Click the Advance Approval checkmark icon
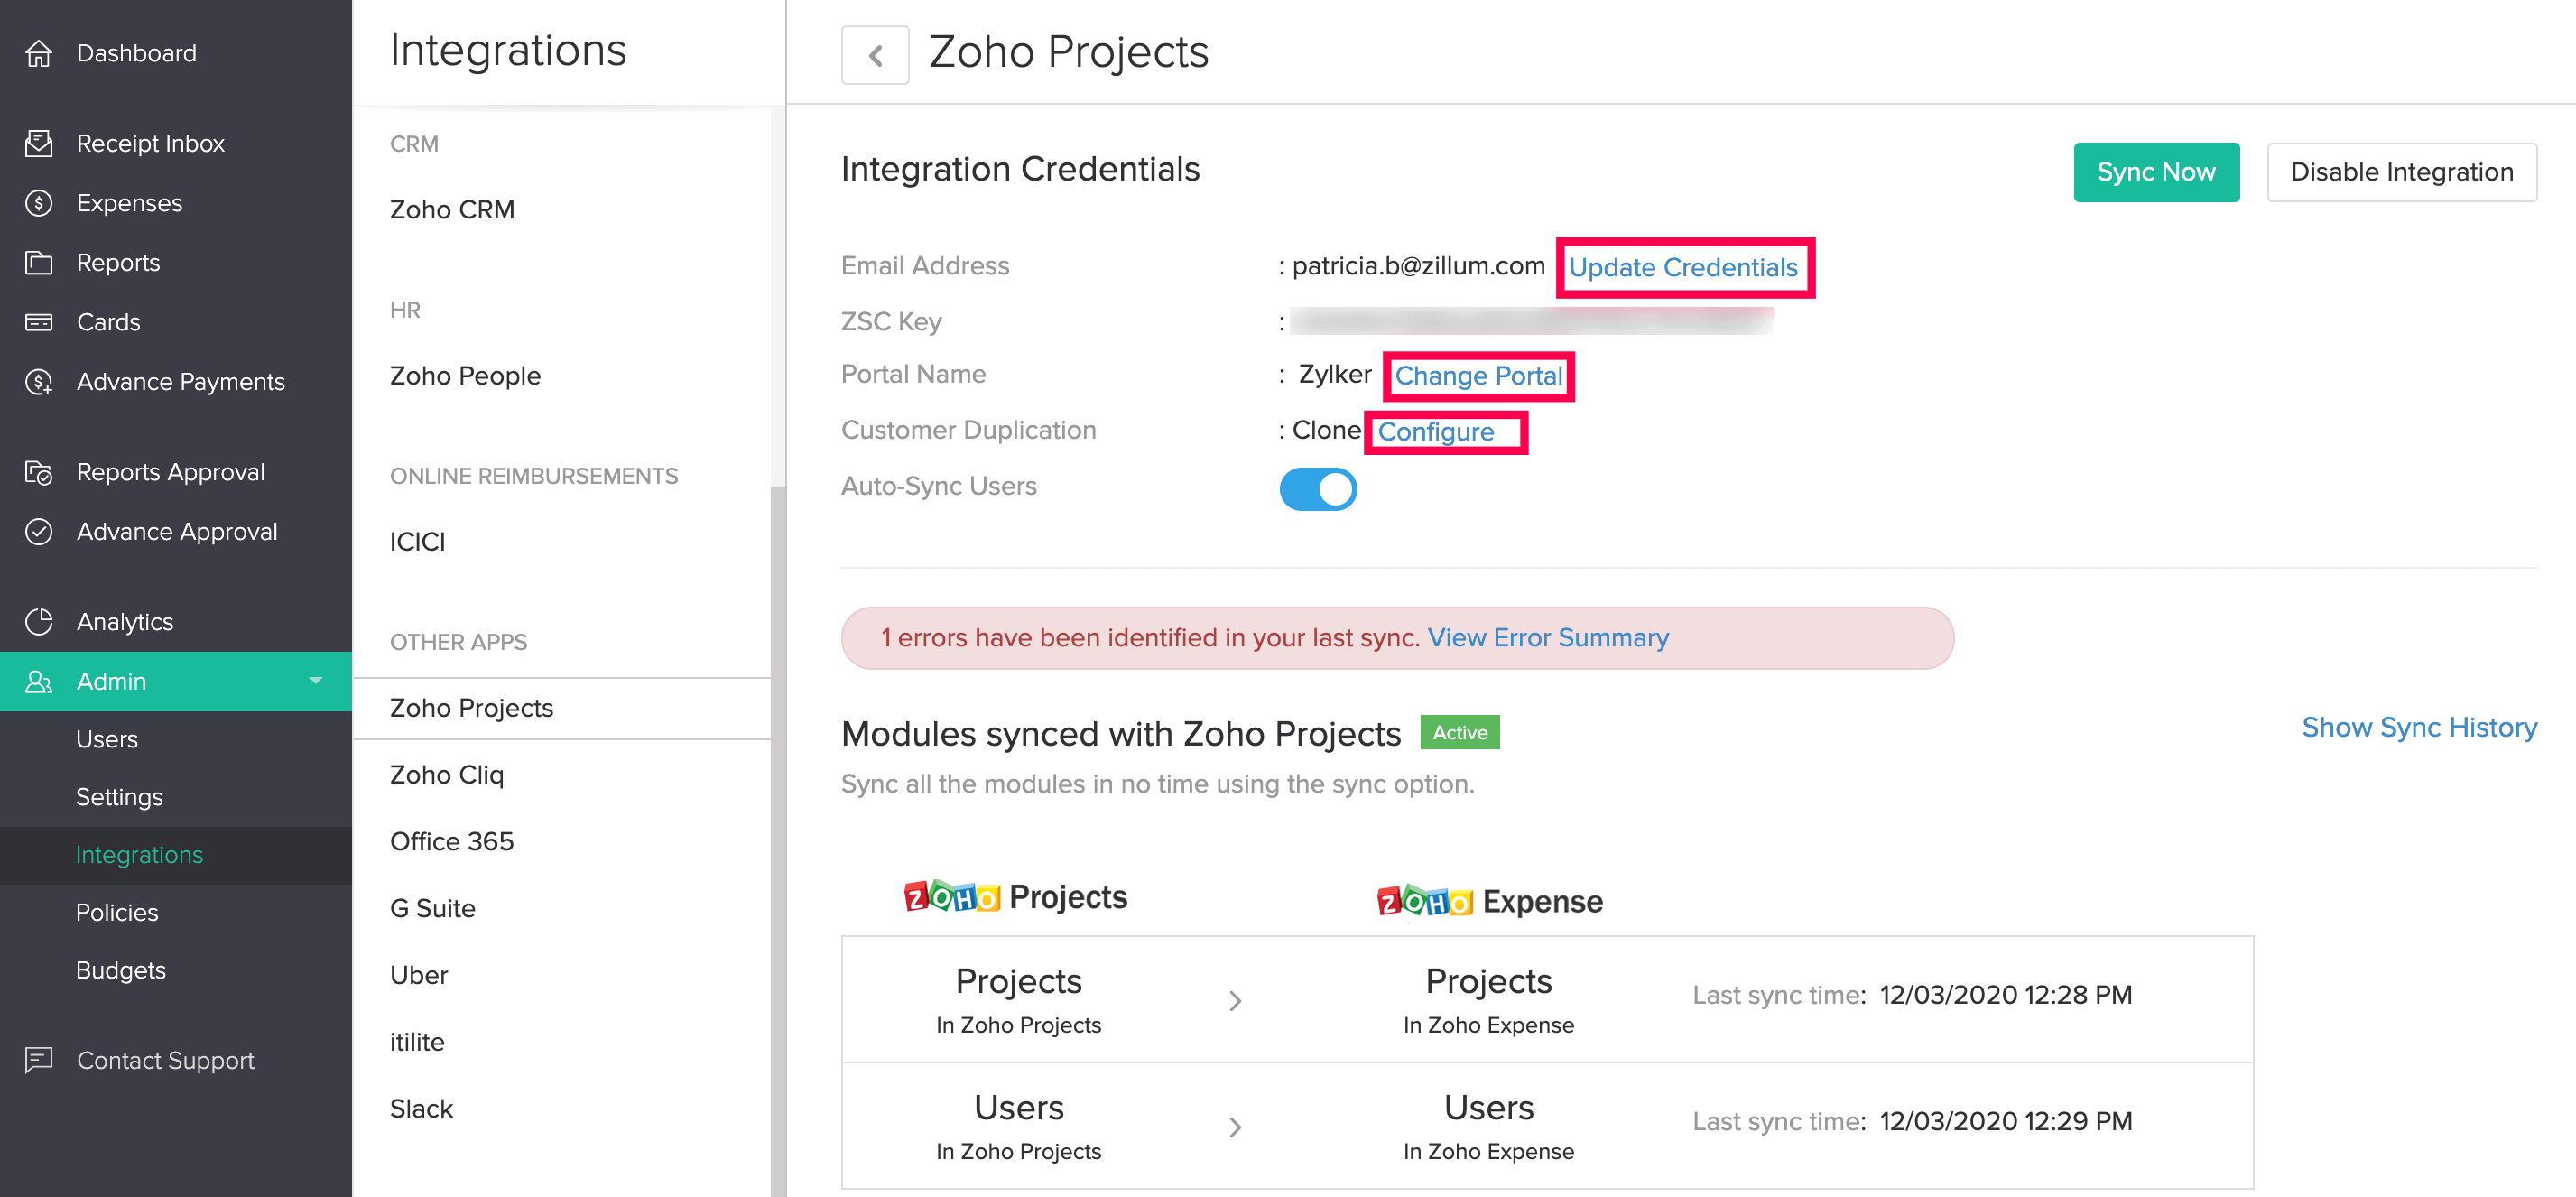Screen dimensions: 2576x1197 pyautogui.click(x=39, y=531)
